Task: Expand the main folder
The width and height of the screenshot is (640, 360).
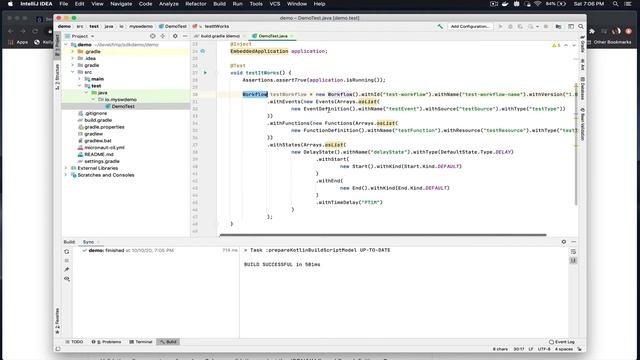Action: [x=80, y=79]
